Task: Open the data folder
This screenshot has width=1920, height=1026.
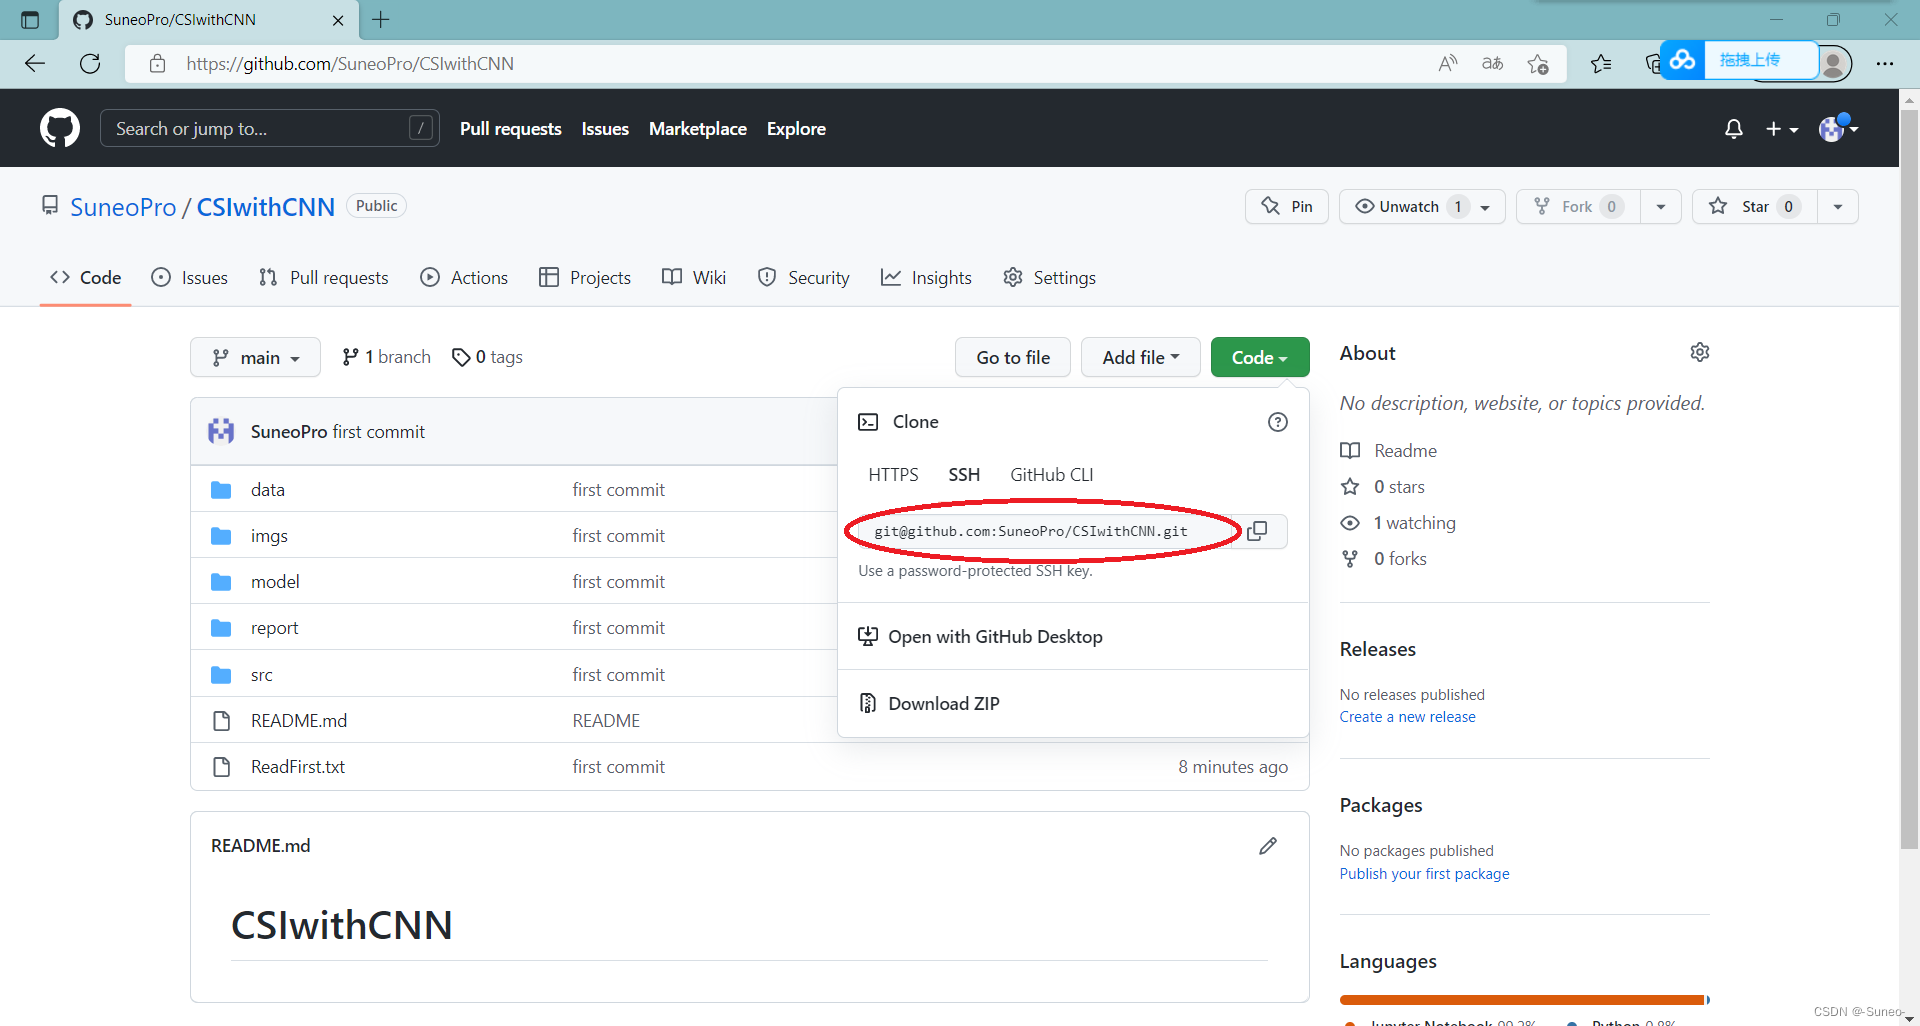Action: 267,490
